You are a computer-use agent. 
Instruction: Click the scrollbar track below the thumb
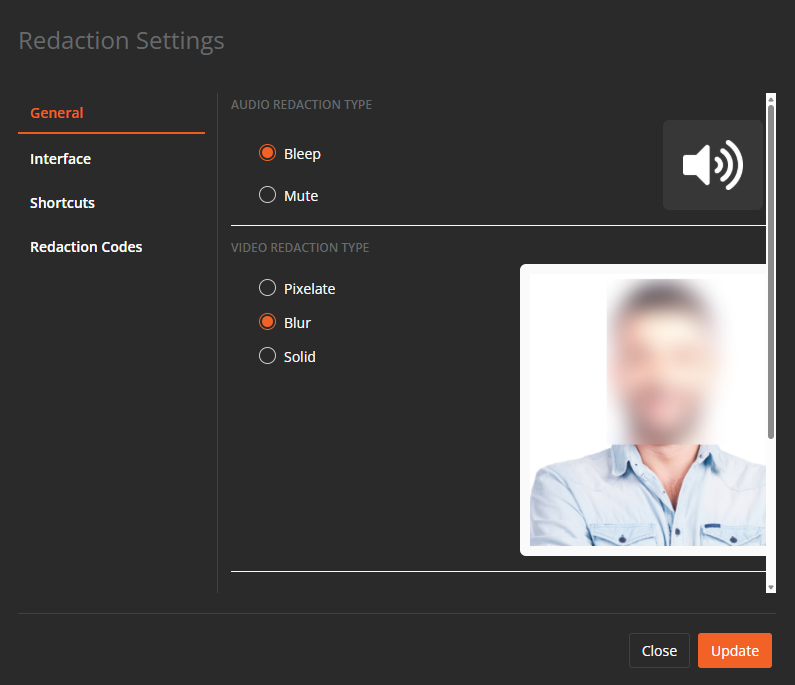(770, 510)
